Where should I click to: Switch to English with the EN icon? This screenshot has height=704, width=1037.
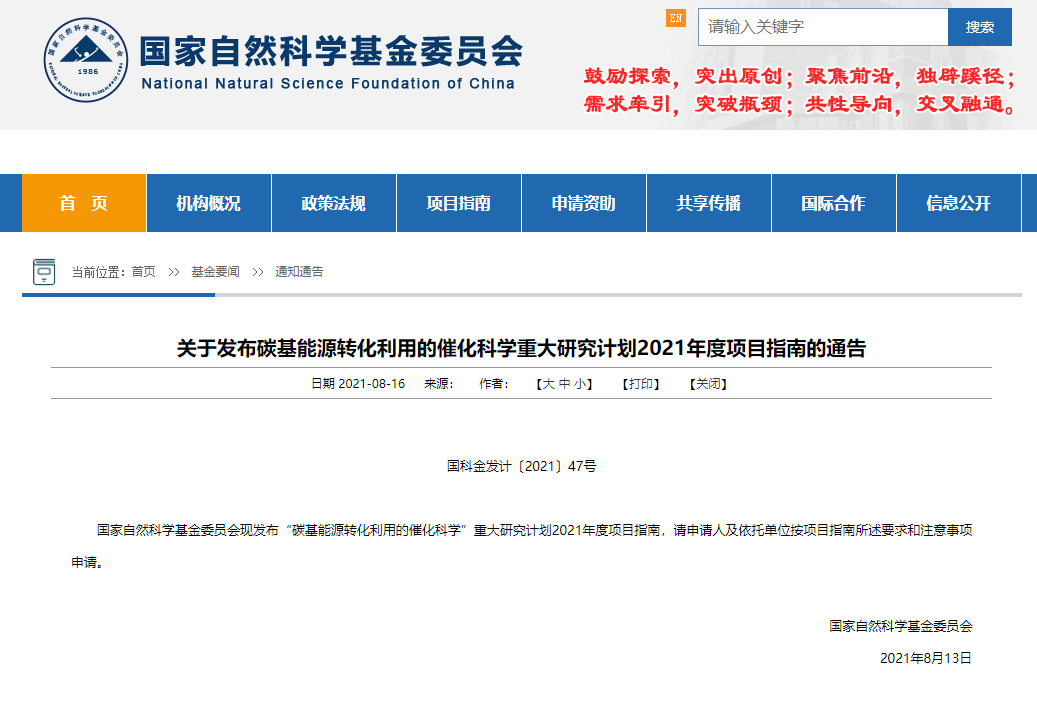click(676, 18)
